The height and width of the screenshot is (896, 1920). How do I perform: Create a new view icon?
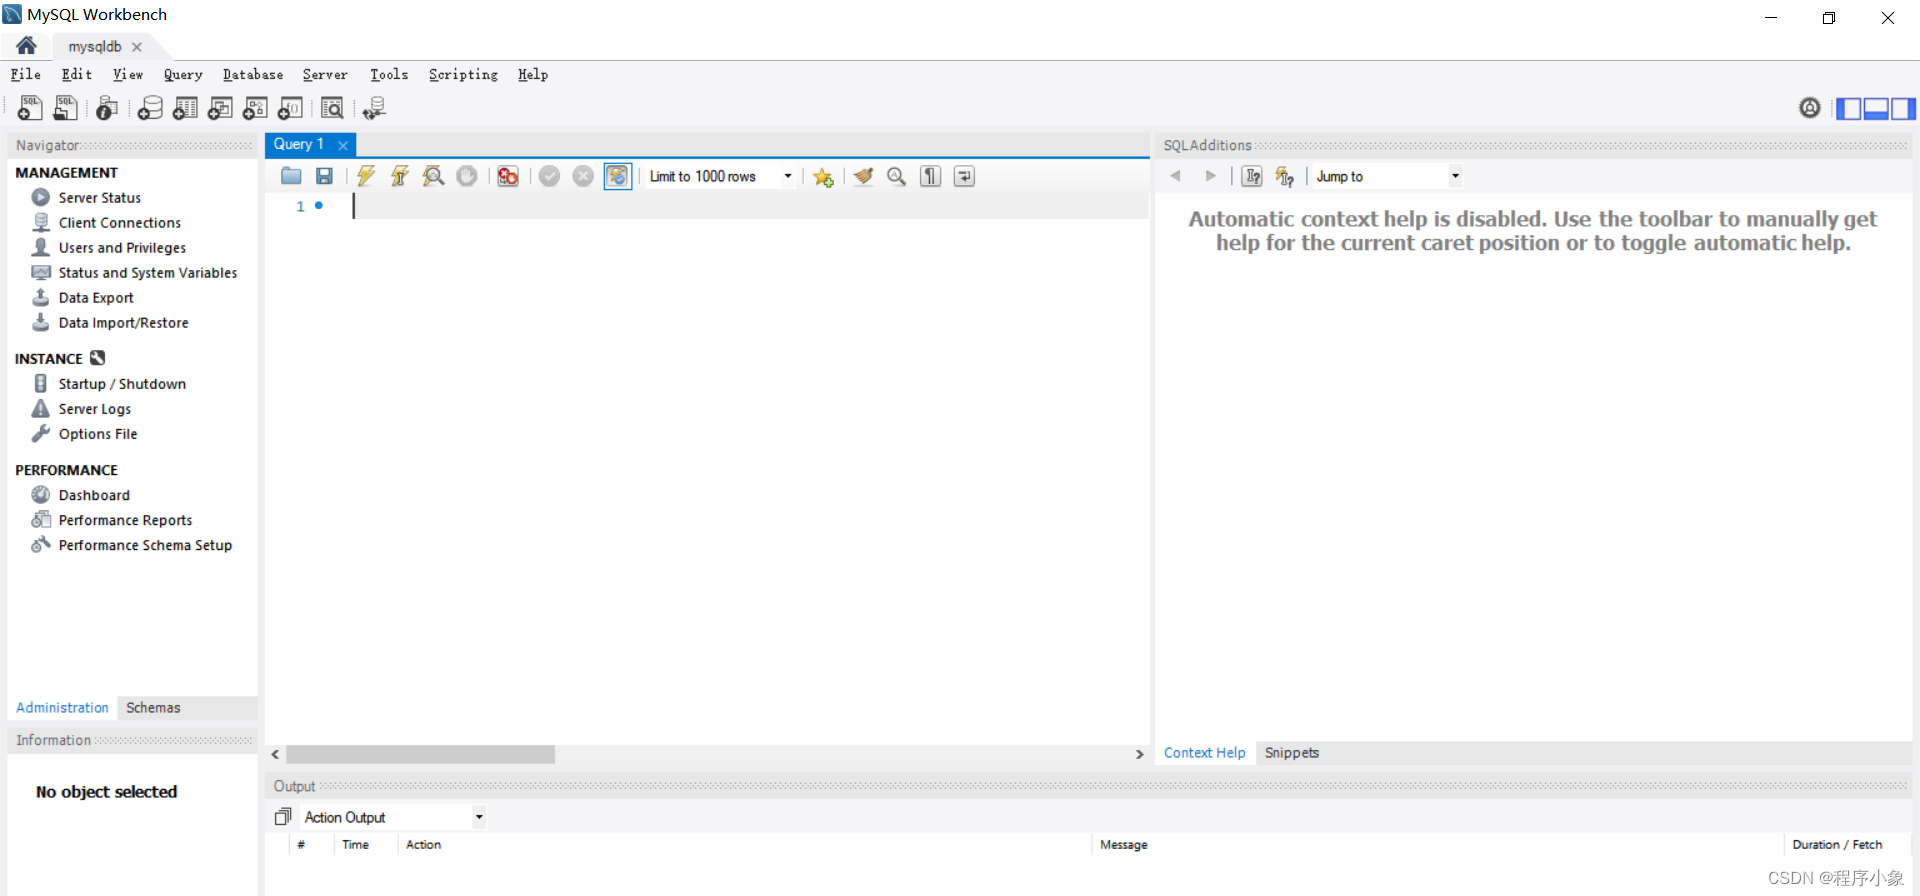point(220,108)
